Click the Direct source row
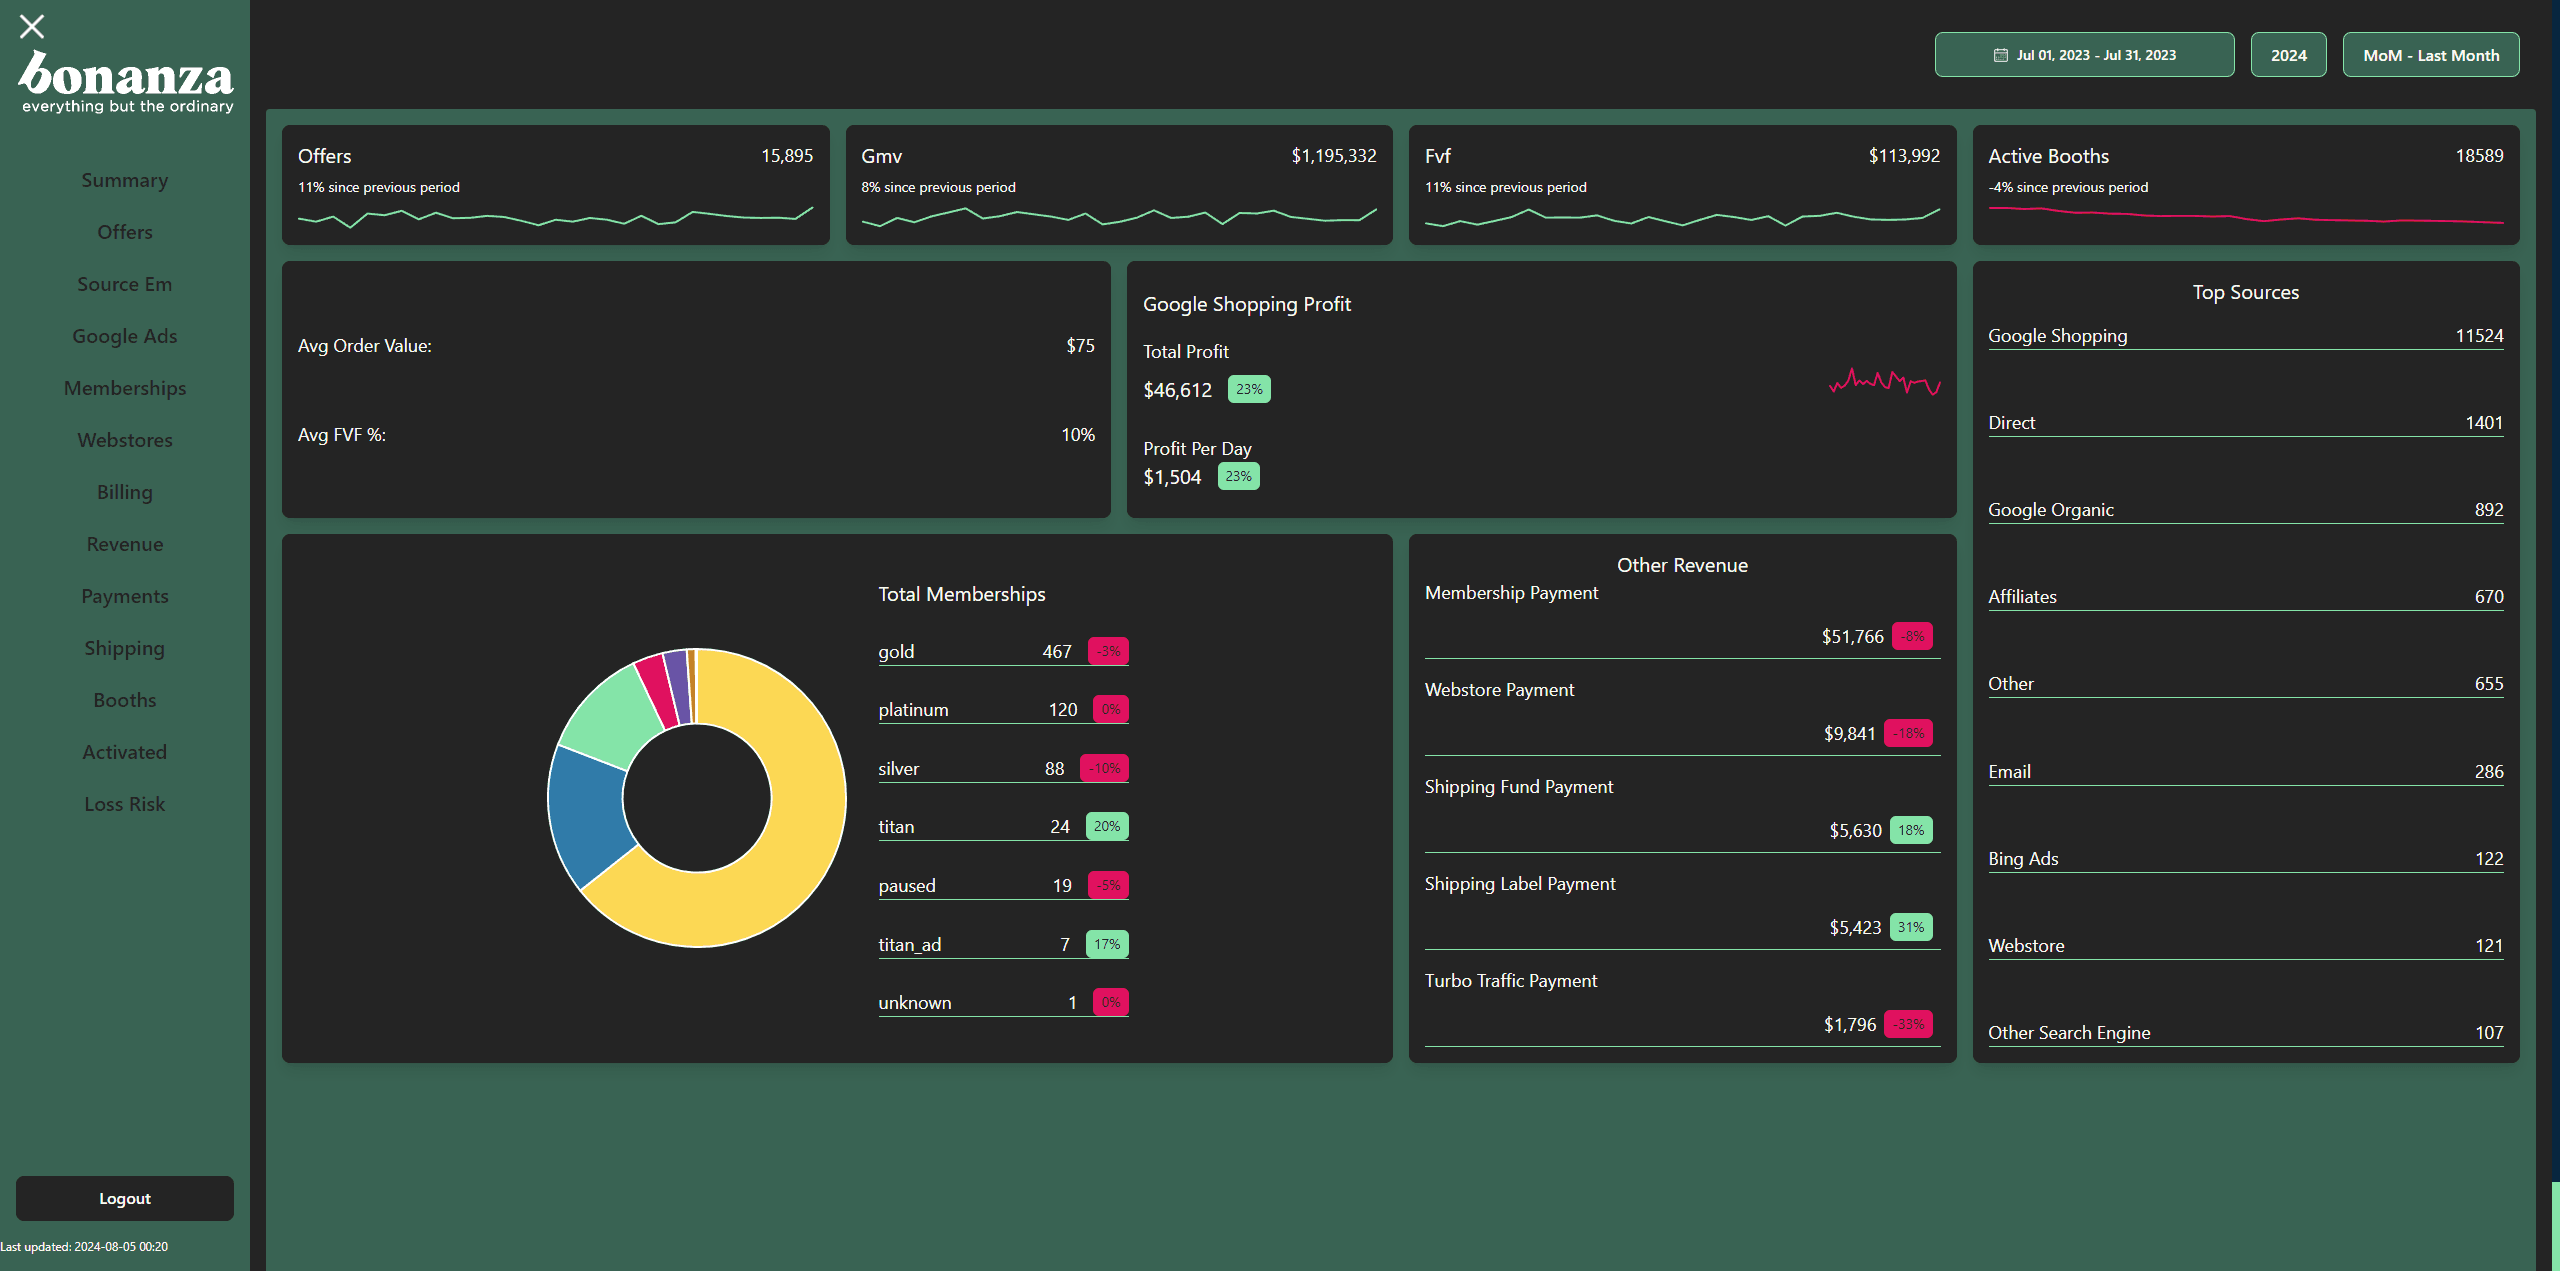Viewport: 2560px width, 1271px height. pos(2246,423)
